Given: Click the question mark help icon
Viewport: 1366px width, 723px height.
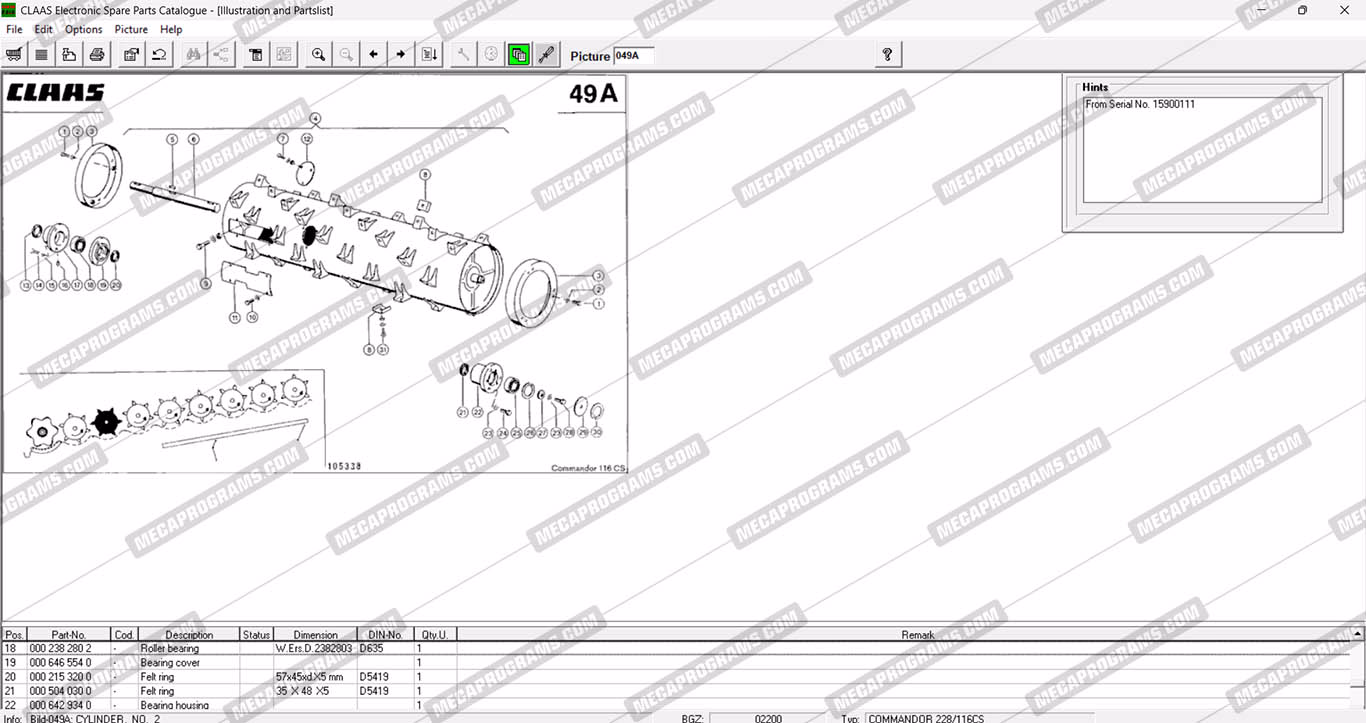Looking at the screenshot, I should pos(888,55).
